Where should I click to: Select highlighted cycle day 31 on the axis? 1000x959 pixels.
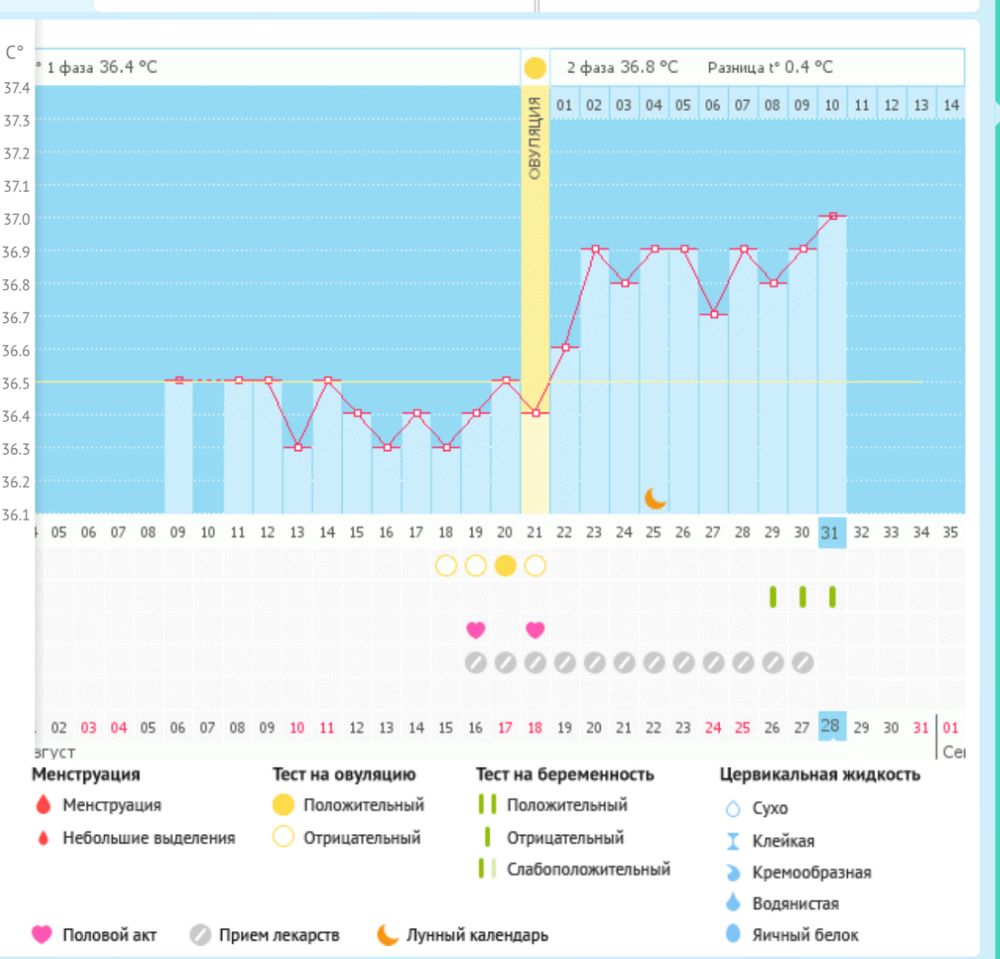[831, 532]
